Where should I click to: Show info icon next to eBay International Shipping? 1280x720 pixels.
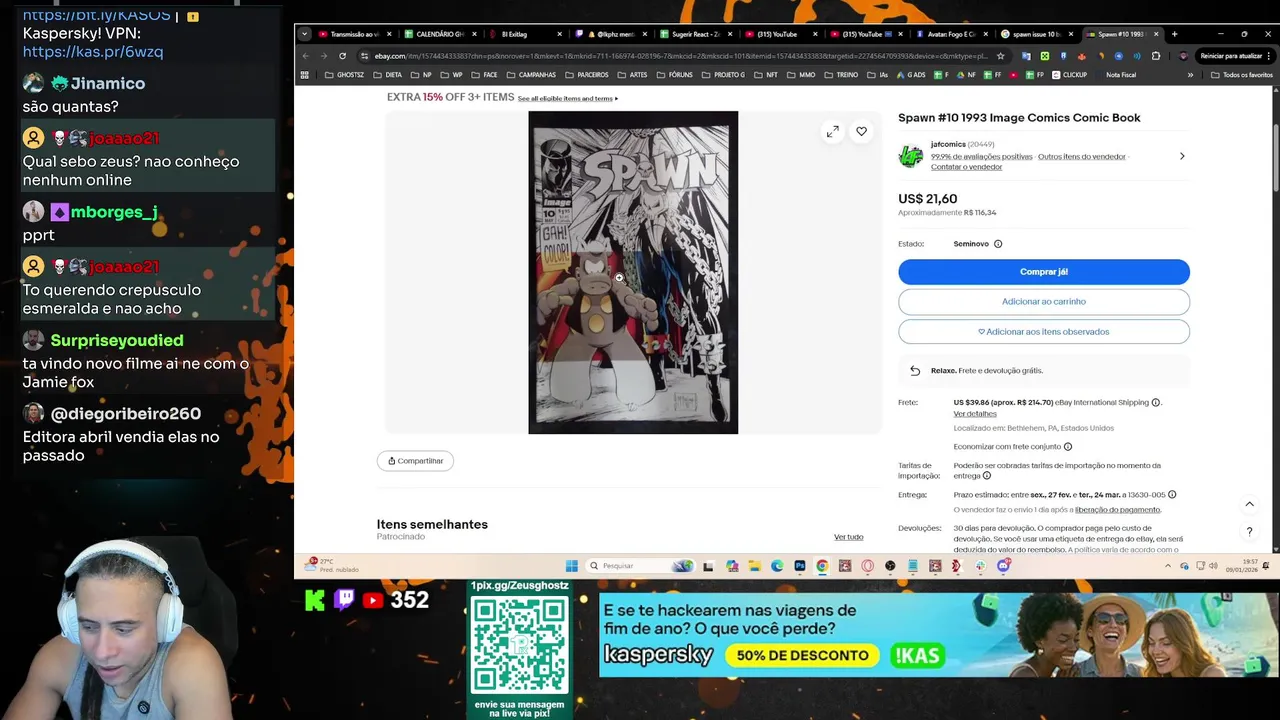(1155, 403)
